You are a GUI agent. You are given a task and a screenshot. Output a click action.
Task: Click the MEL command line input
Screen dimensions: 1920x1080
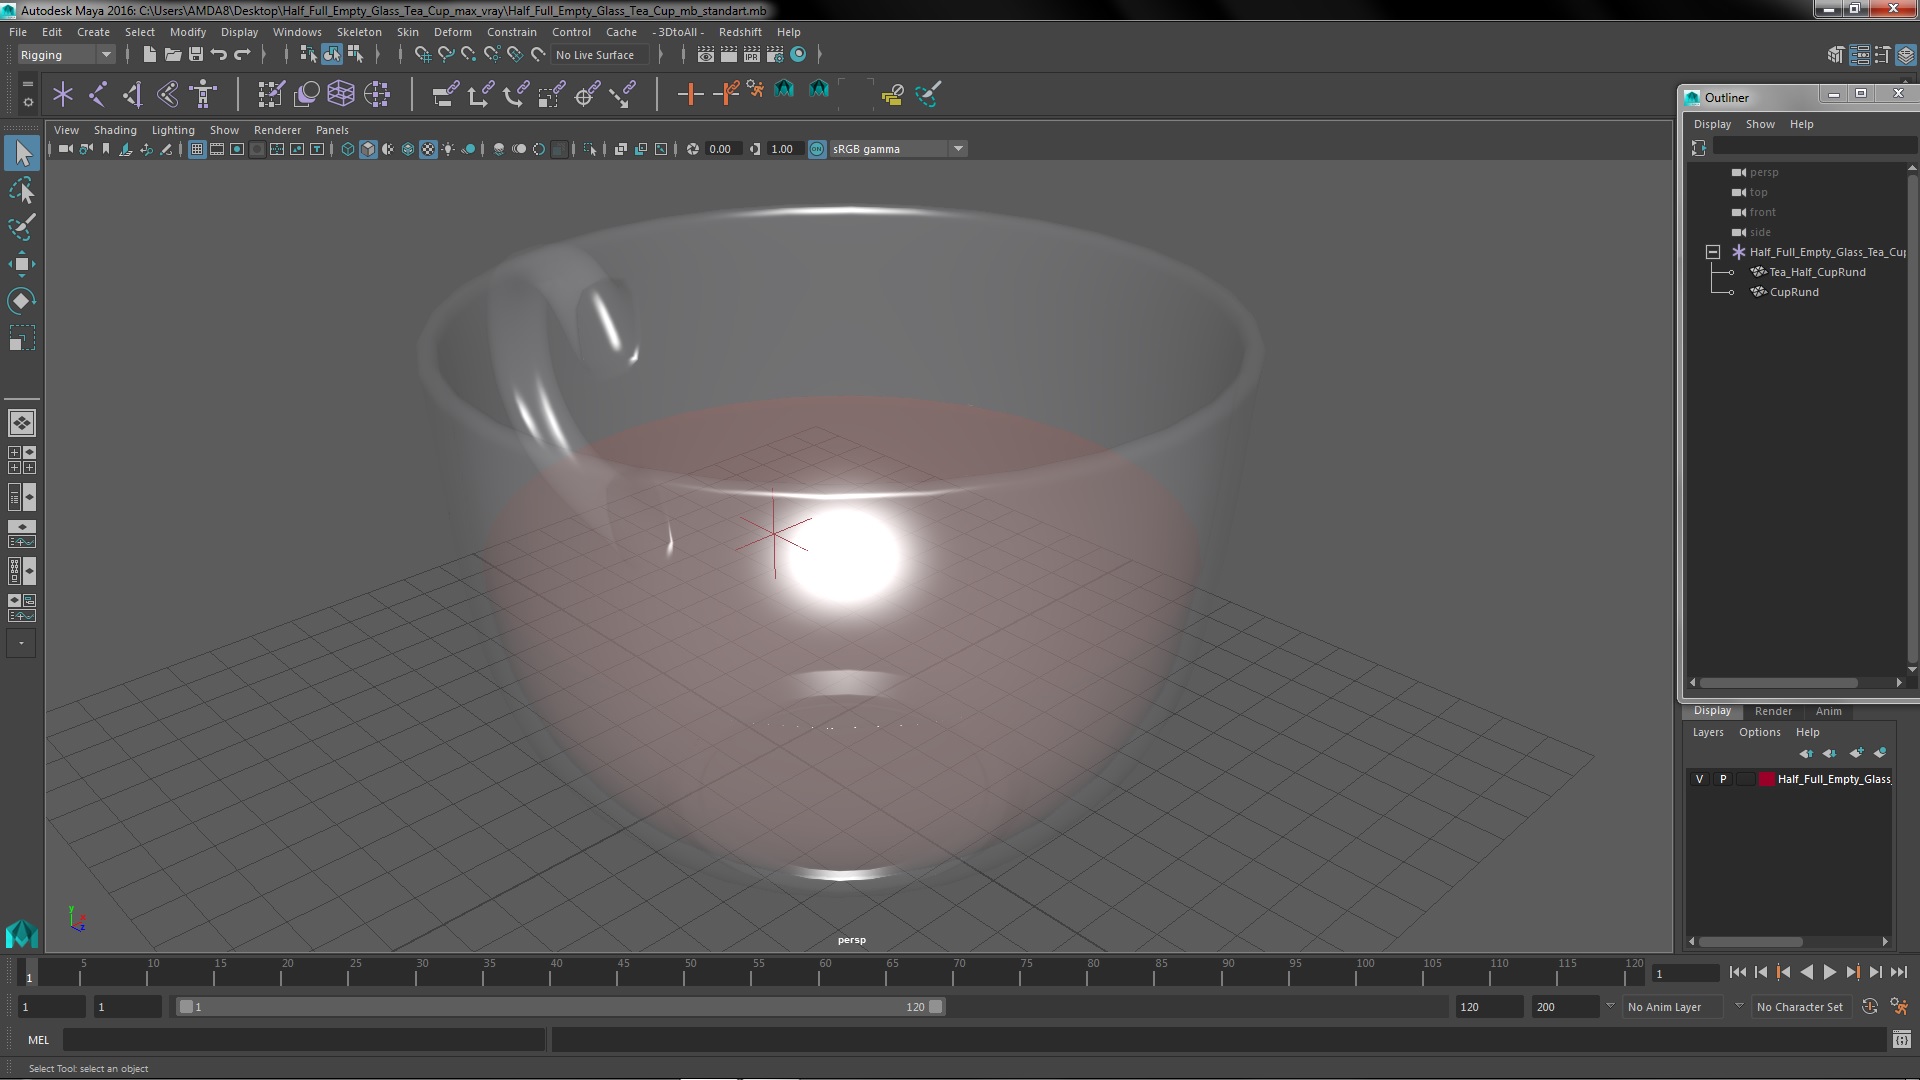(x=303, y=1040)
